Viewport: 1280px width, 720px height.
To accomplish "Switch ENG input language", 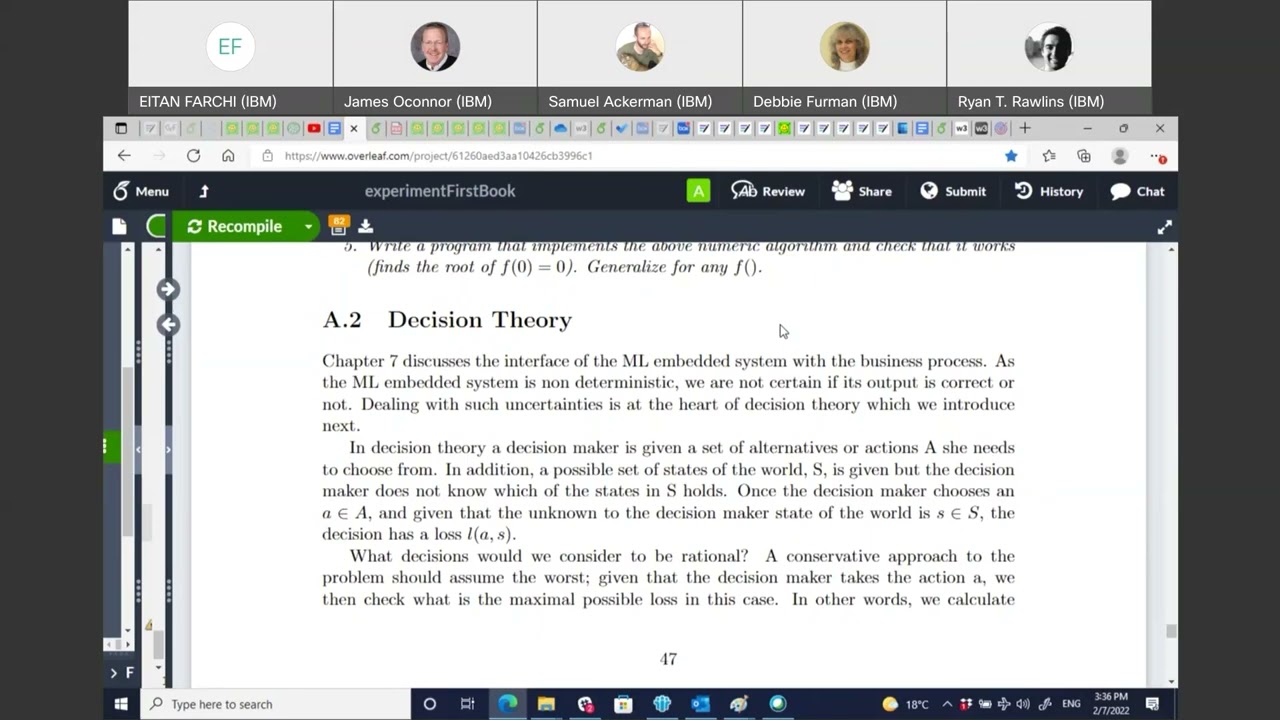I will 1071,704.
